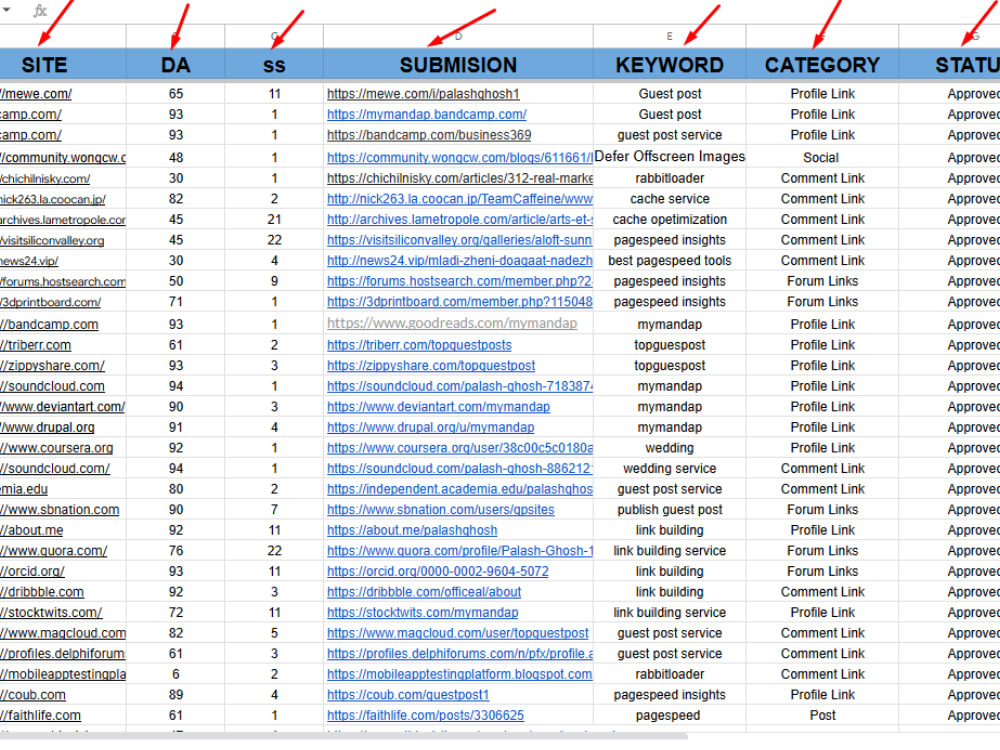This screenshot has height=750, width=1000.
Task: Click the fx formula bar icon
Action: [x=40, y=10]
